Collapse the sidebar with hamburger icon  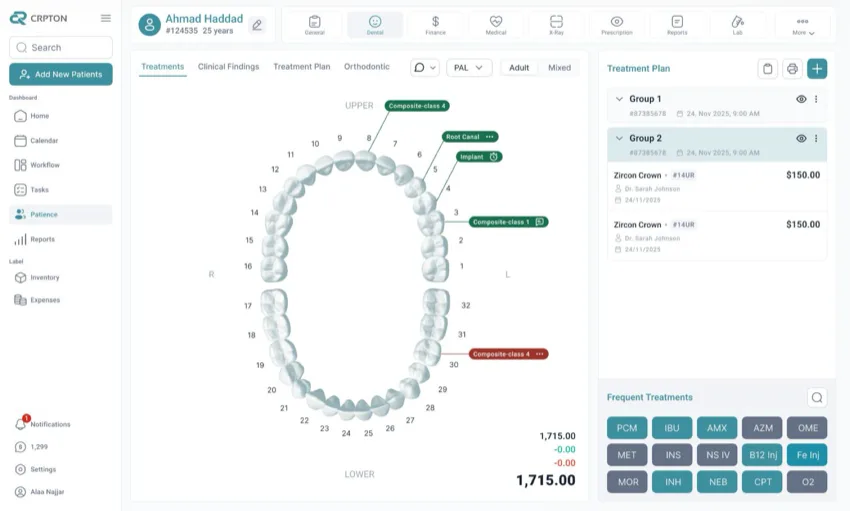pyautogui.click(x=106, y=18)
